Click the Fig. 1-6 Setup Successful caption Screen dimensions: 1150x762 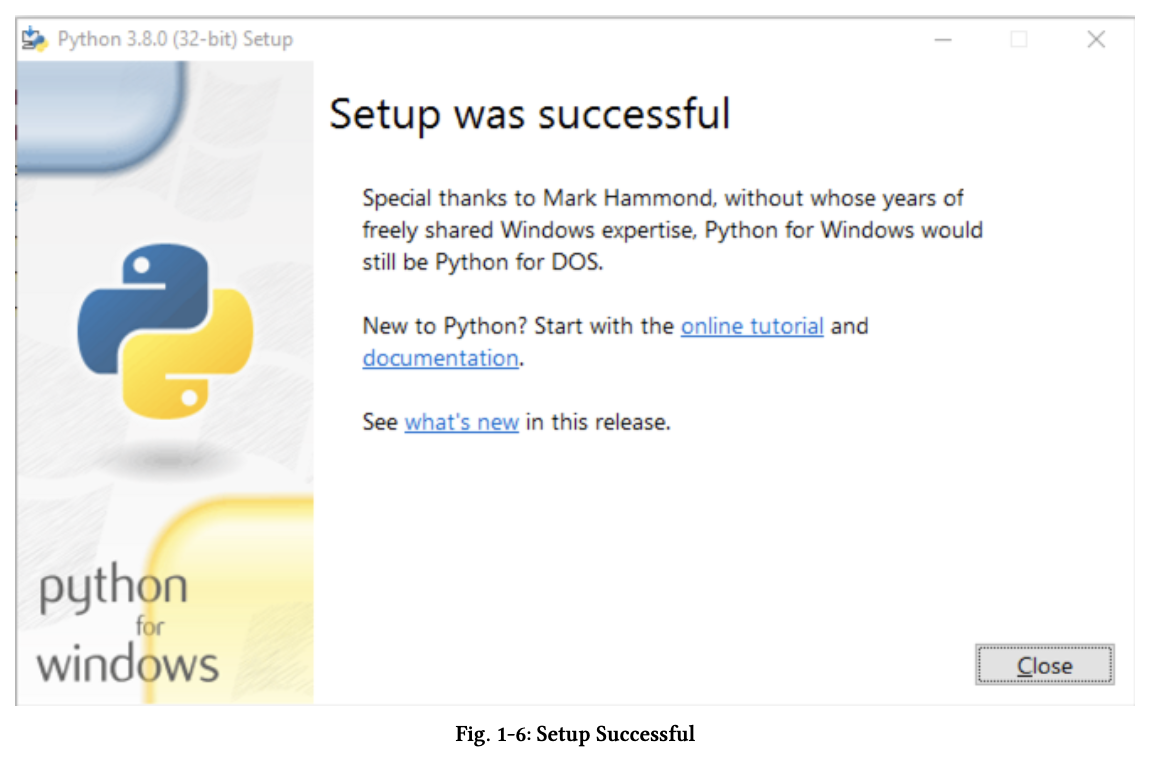(x=574, y=734)
